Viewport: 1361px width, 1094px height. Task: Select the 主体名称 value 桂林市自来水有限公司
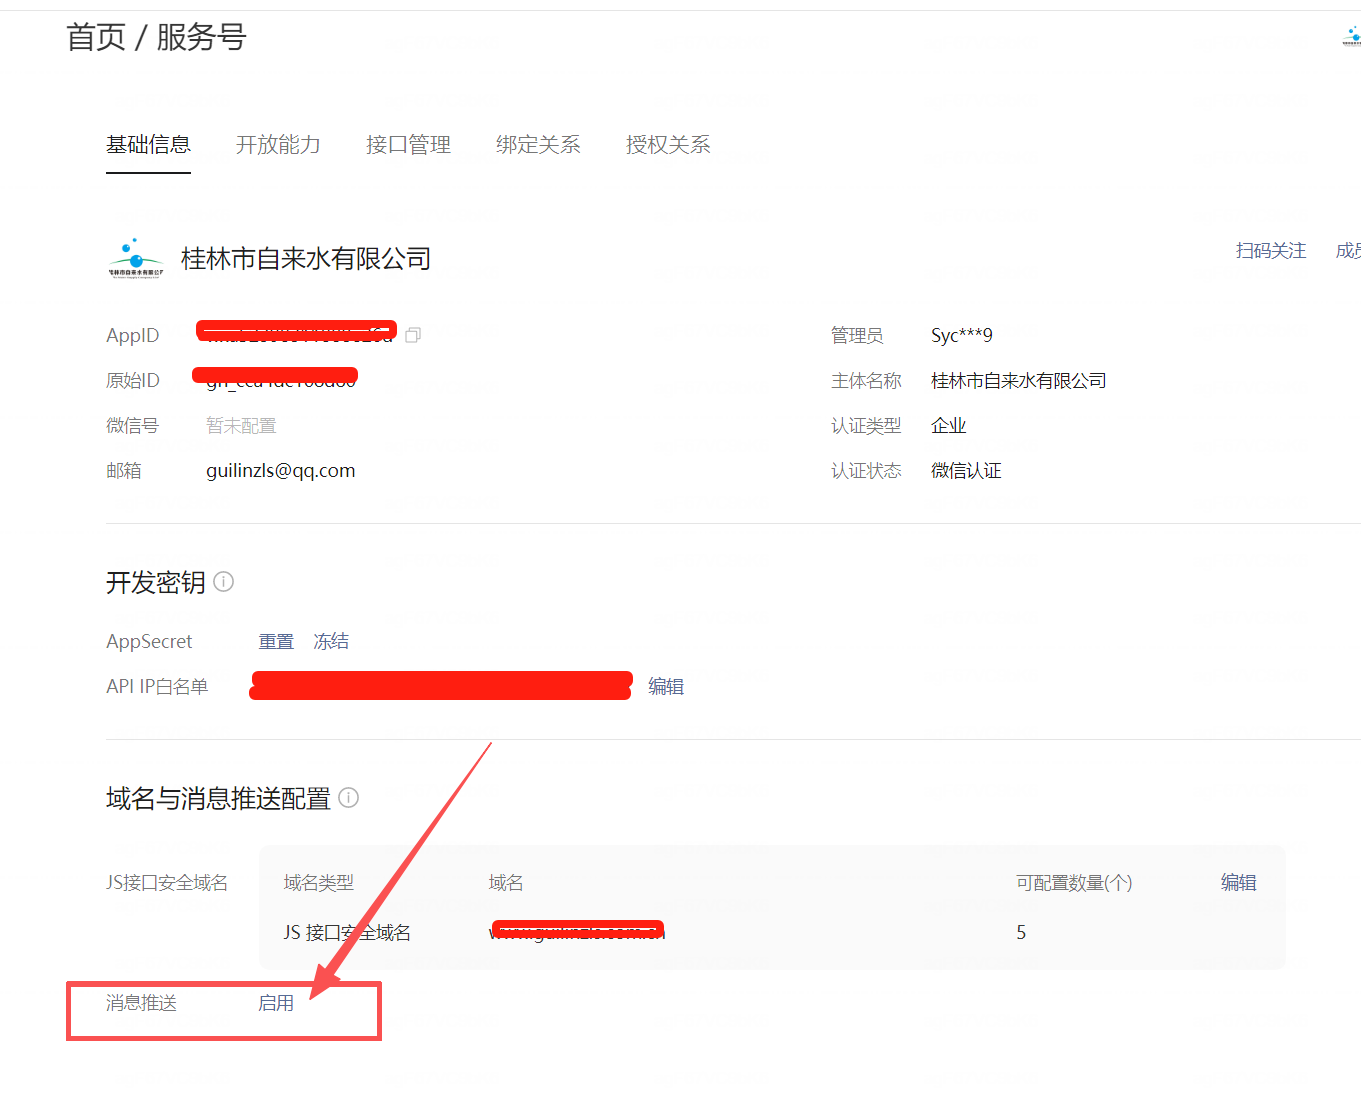coord(1019,381)
